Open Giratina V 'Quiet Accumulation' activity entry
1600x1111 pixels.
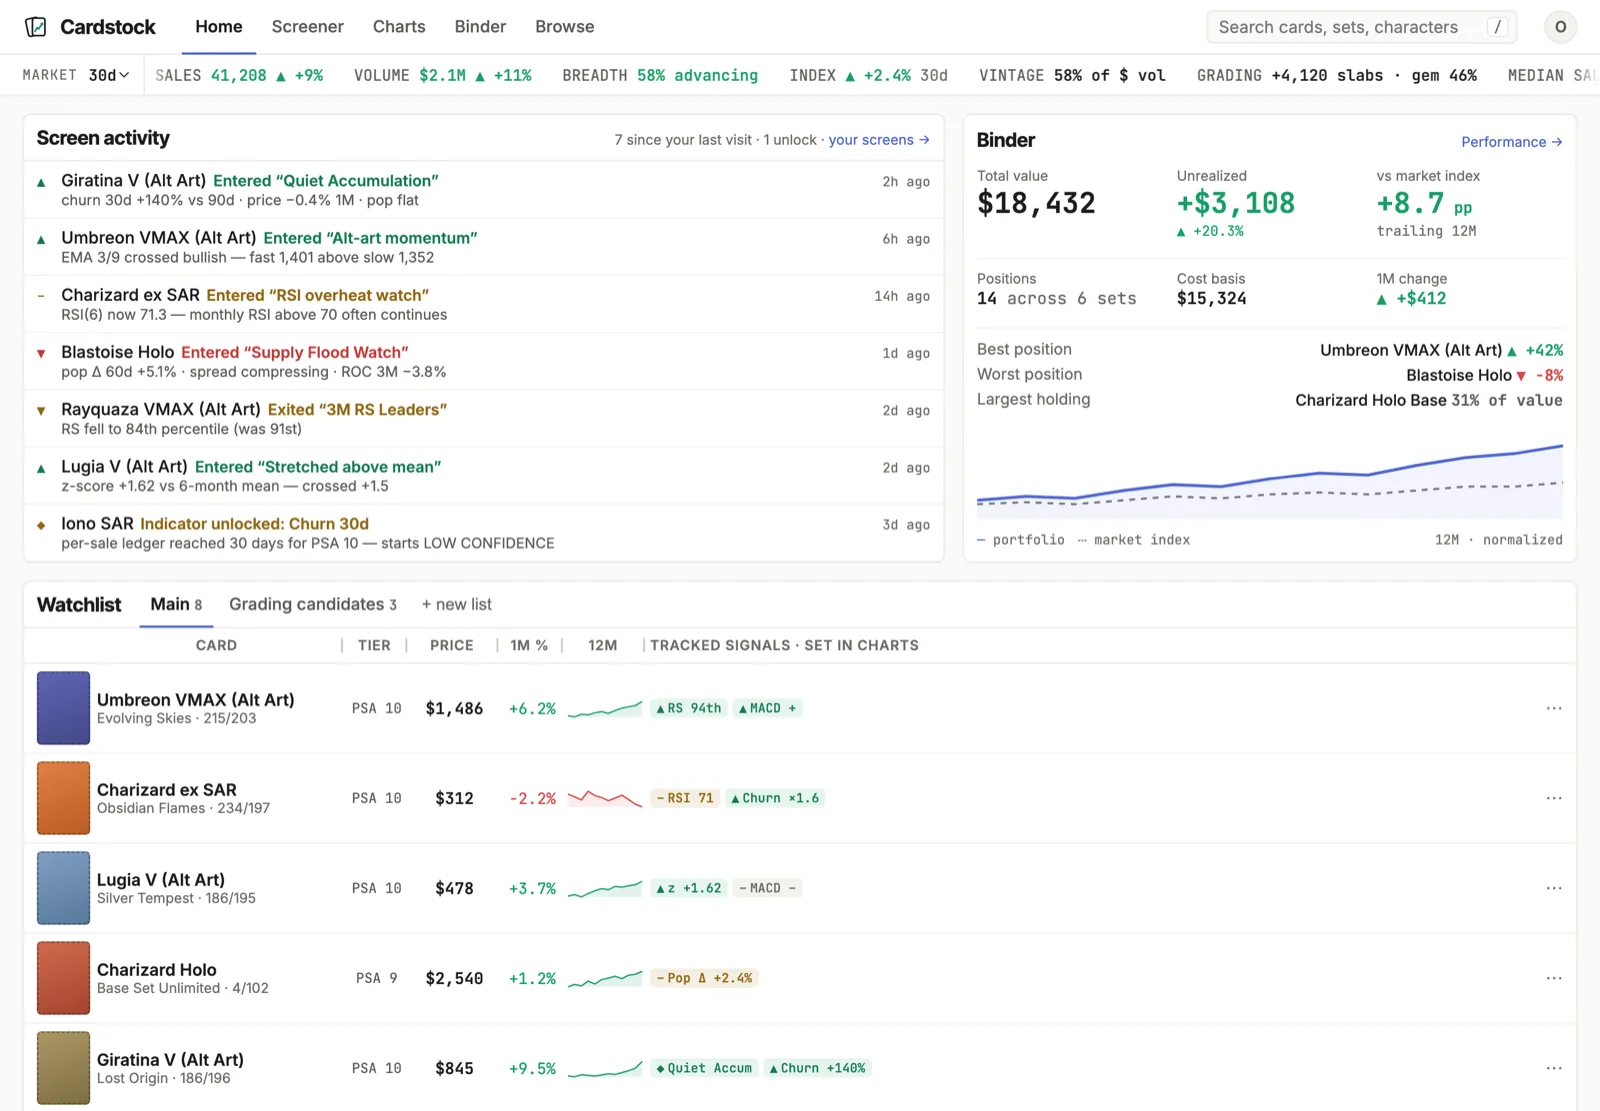(x=484, y=190)
